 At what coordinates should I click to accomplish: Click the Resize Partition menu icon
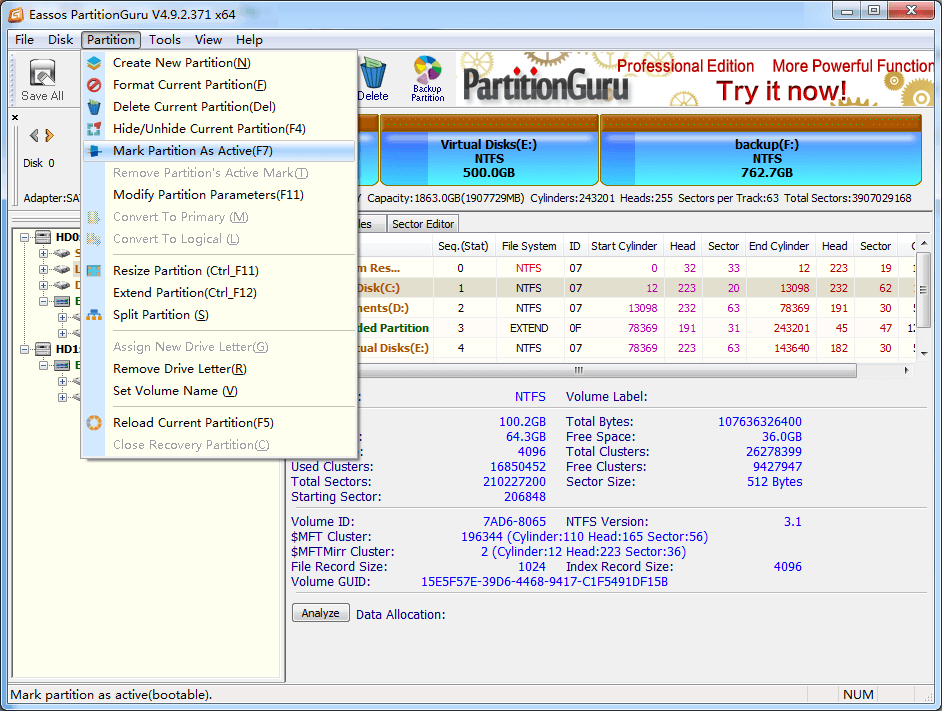click(x=94, y=270)
